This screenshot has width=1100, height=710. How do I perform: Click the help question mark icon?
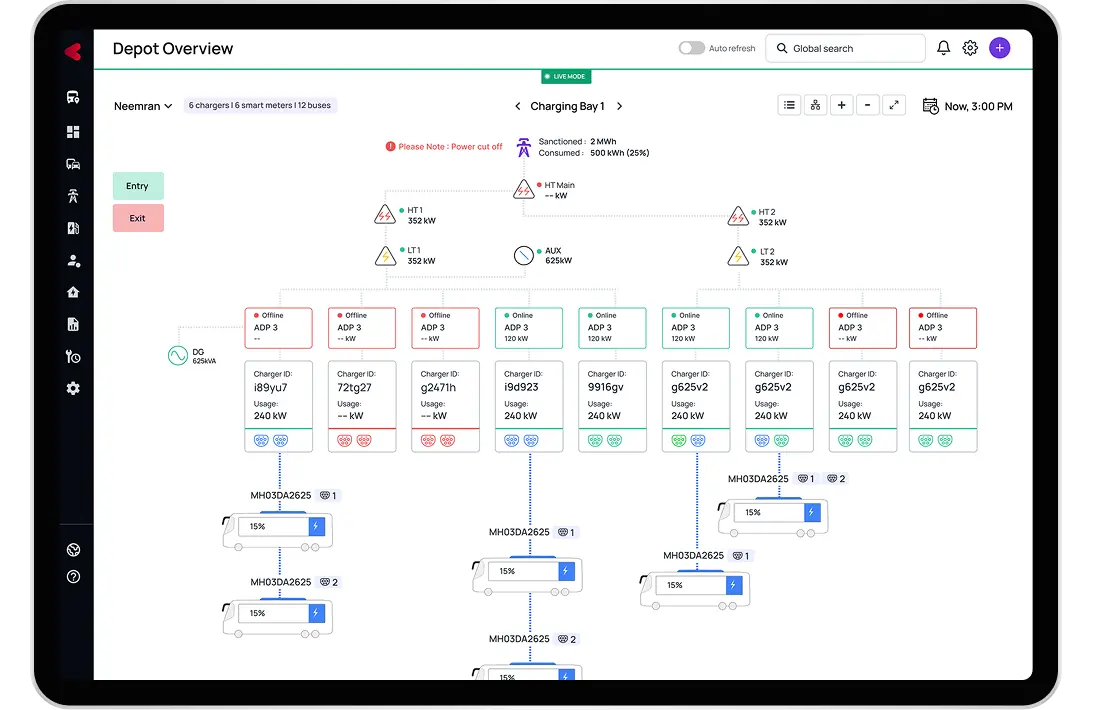[x=73, y=577]
